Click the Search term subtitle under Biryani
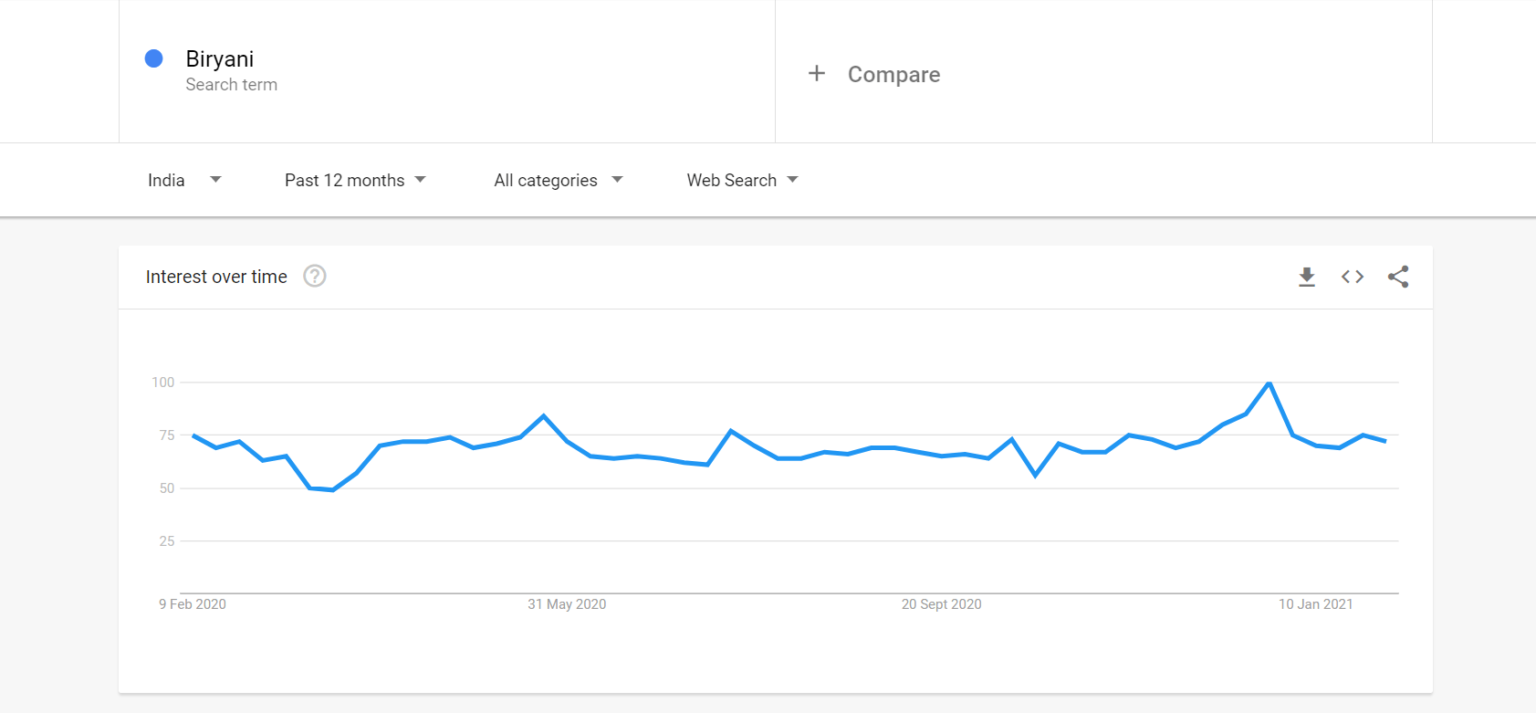1536x713 pixels. tap(231, 85)
